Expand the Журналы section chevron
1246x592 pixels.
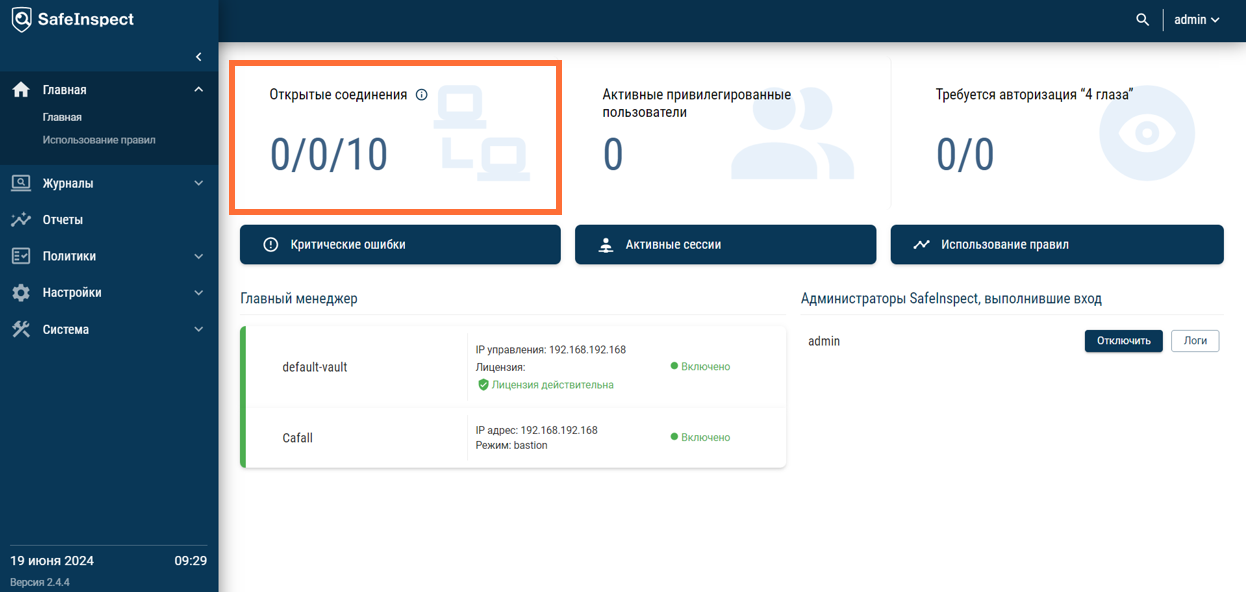pos(198,183)
